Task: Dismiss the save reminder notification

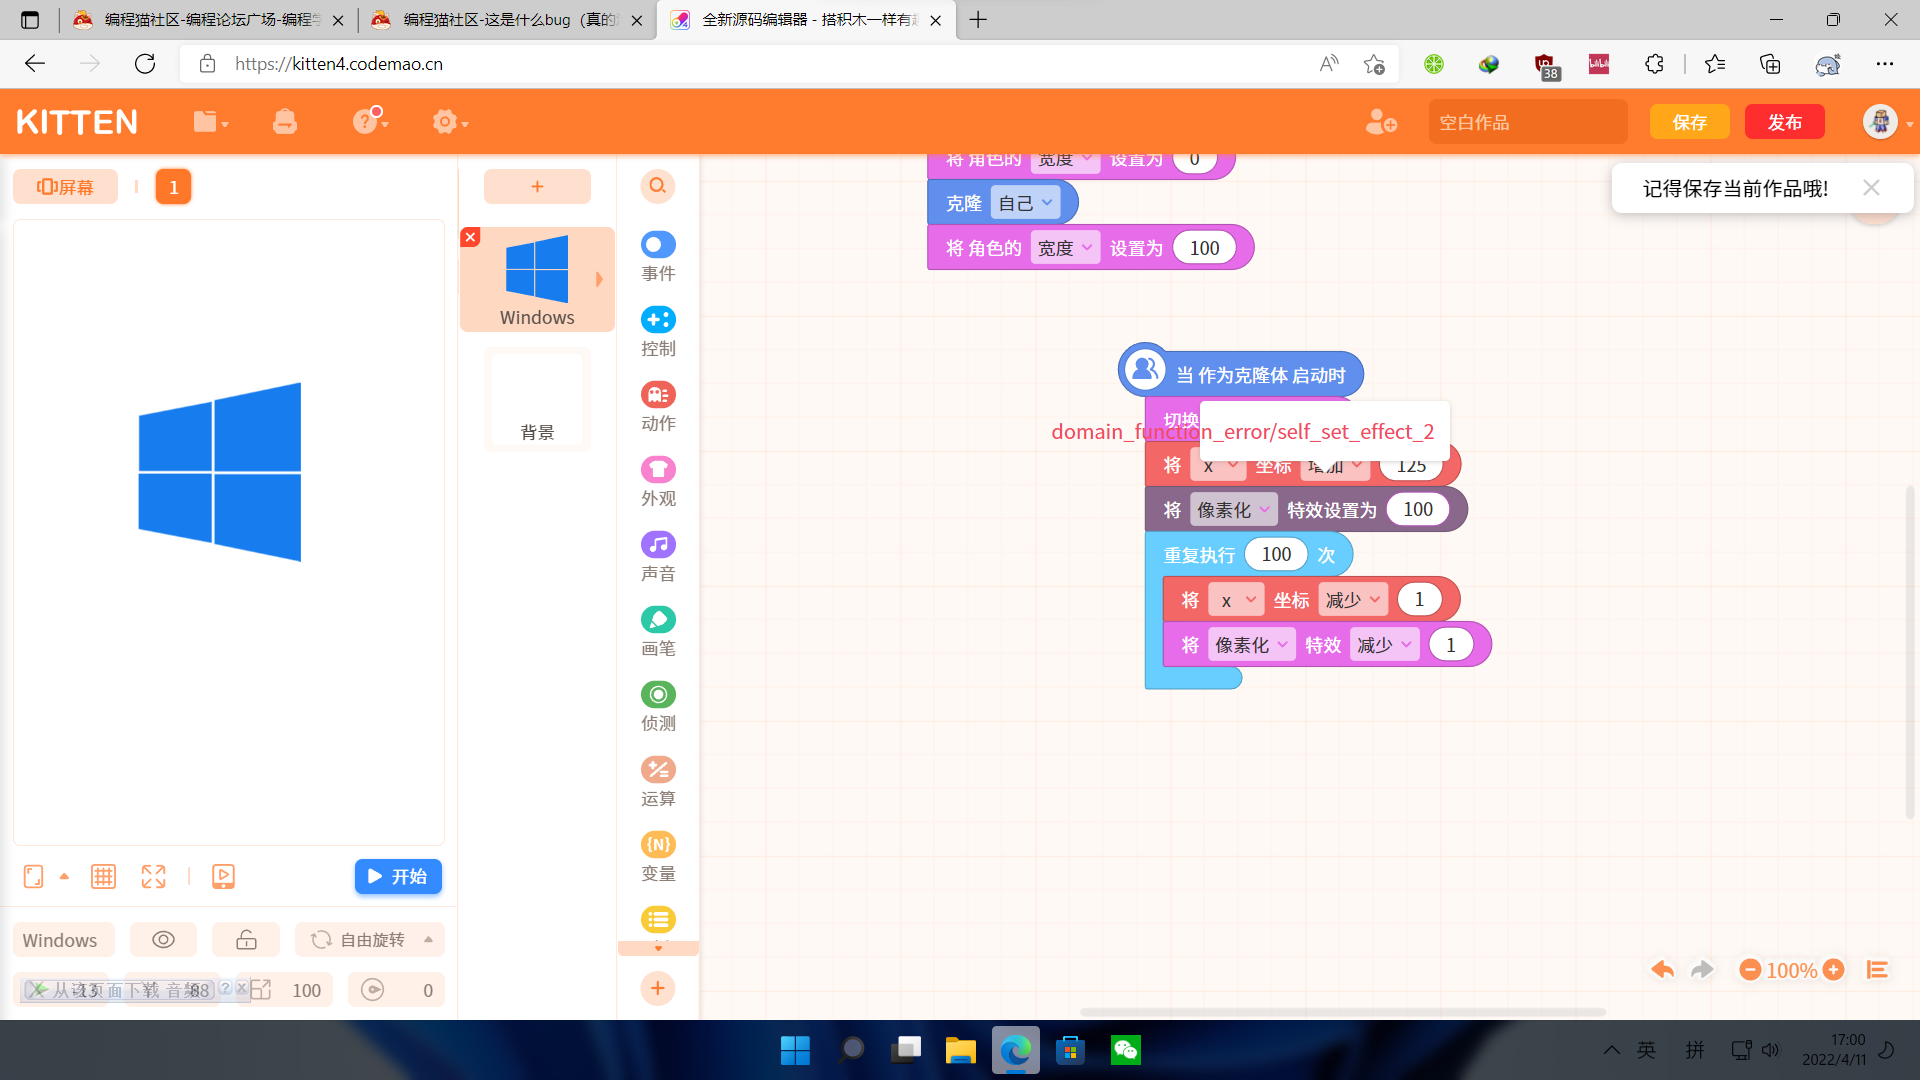Action: pyautogui.click(x=1871, y=188)
